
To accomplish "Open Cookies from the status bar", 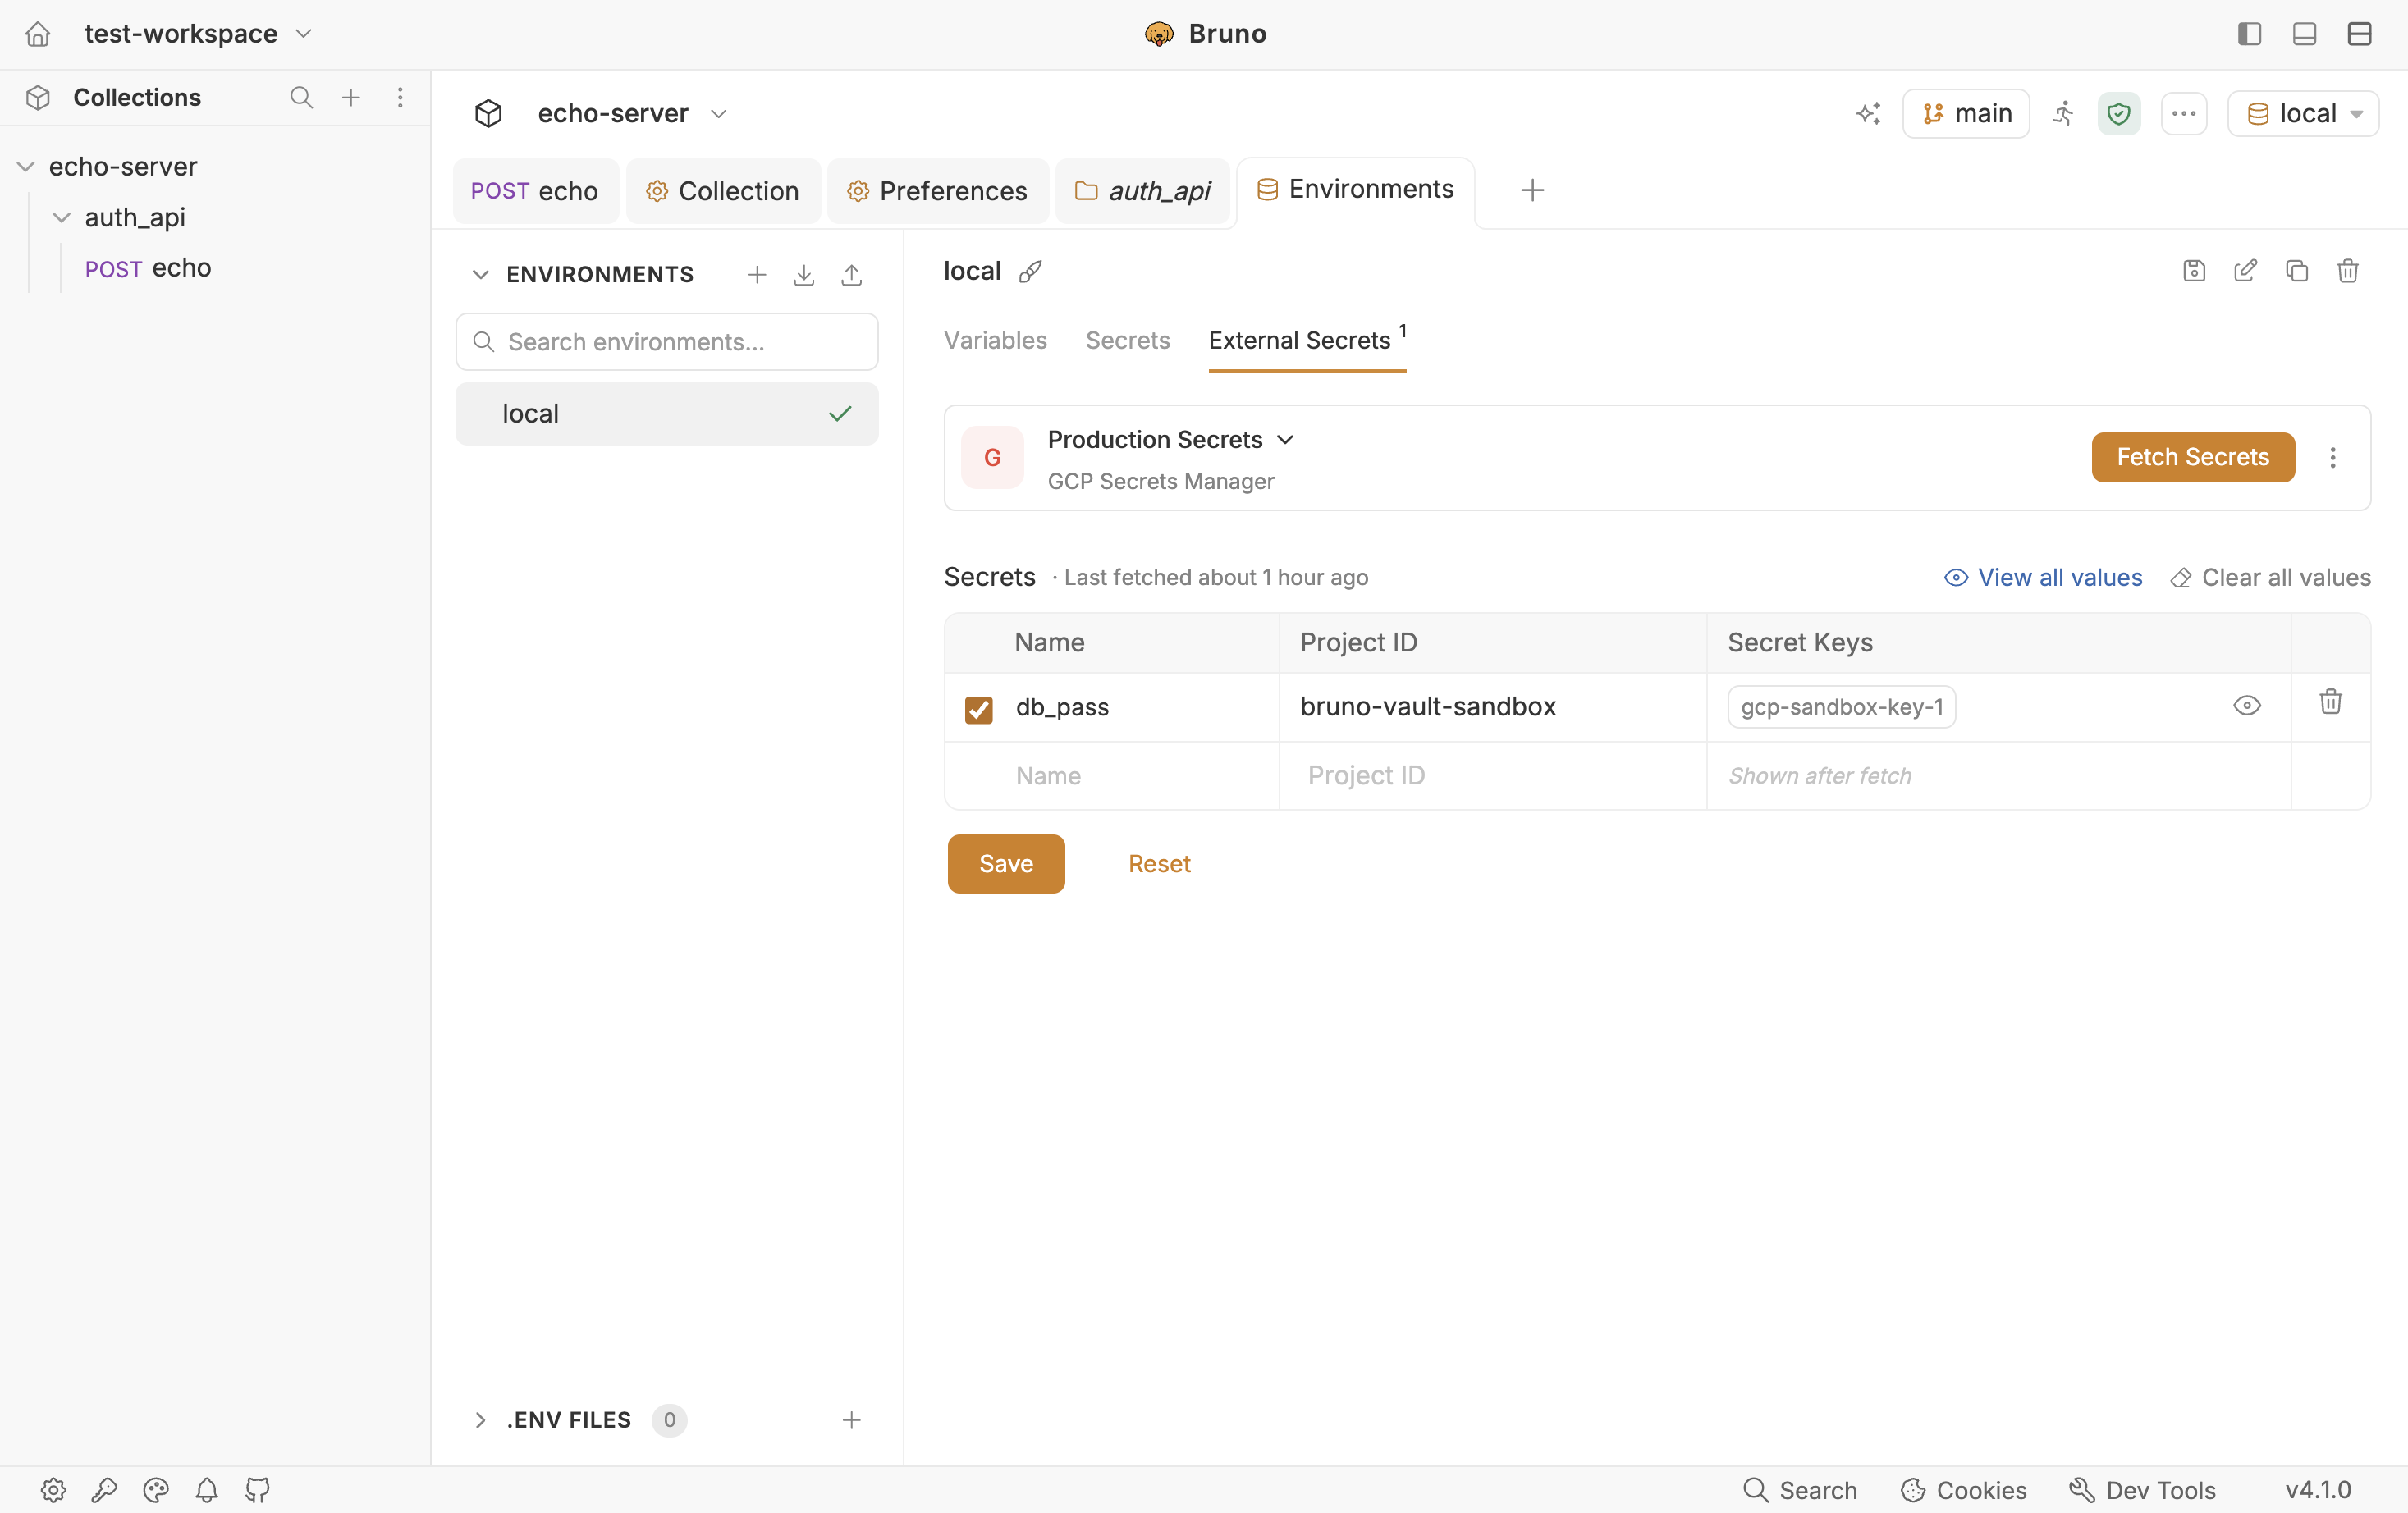I will pos(1963,1490).
